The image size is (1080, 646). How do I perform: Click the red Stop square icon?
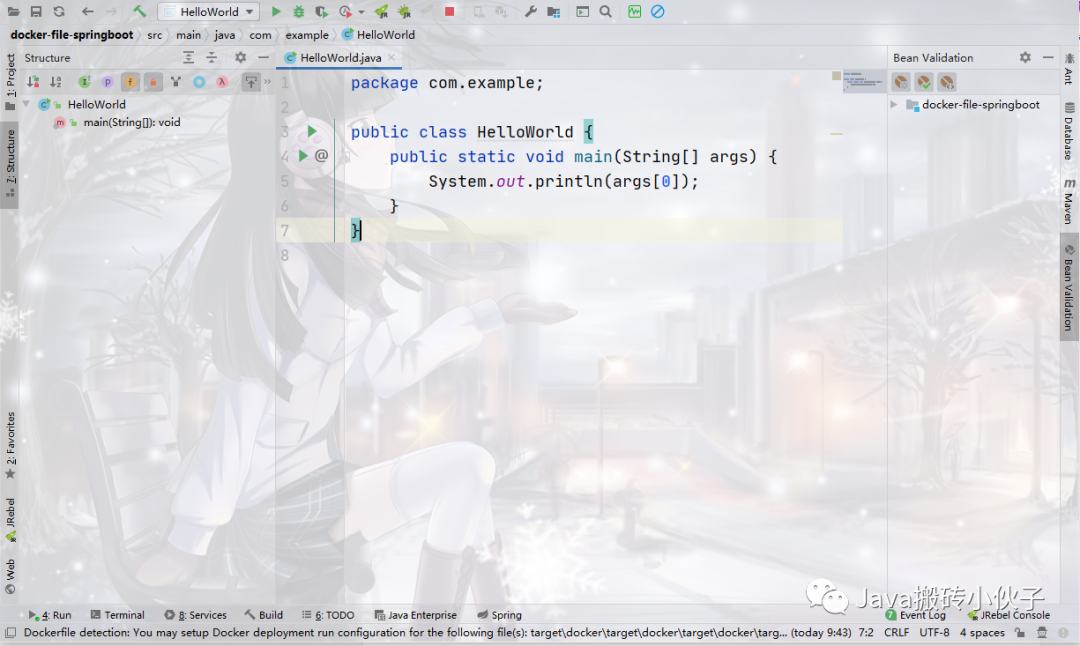click(x=450, y=12)
